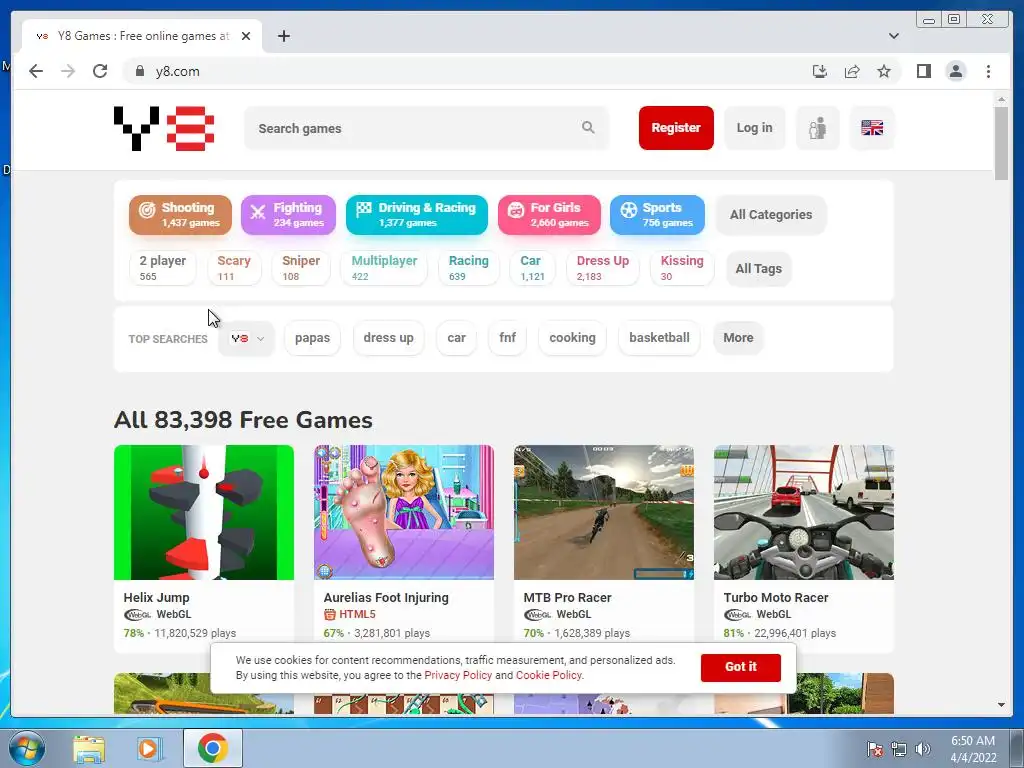Select the Multiplayer tag

tap(384, 268)
